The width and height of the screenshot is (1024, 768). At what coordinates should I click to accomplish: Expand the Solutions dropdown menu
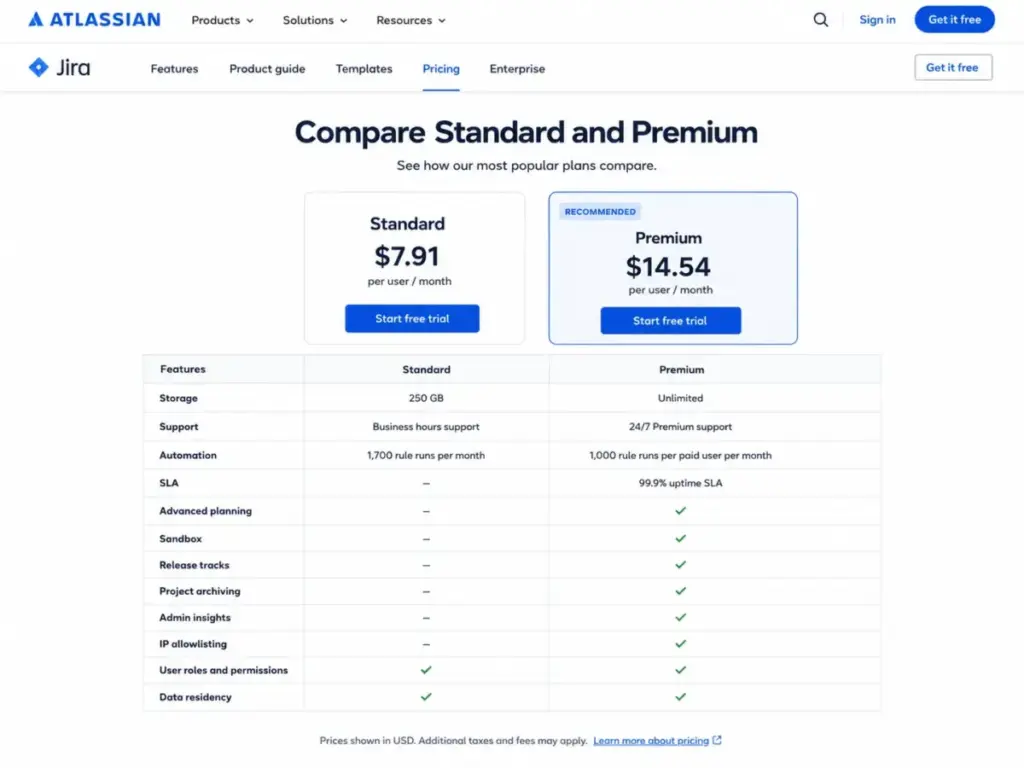[x=315, y=20]
